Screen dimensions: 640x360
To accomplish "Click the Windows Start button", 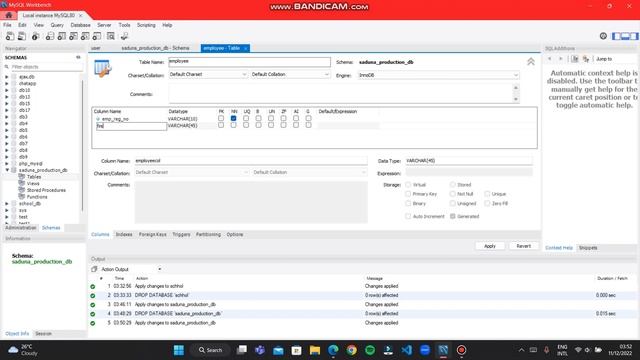I will tap(179, 350).
